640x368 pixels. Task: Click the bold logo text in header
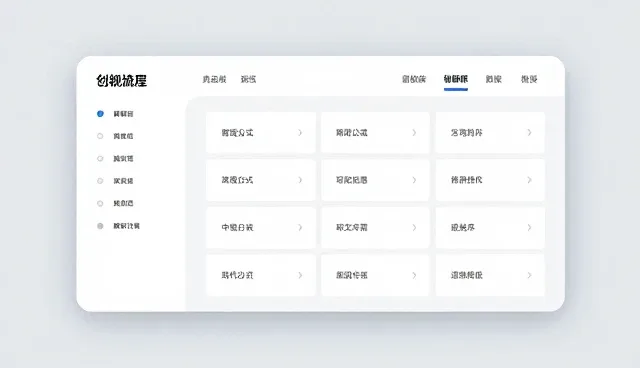(x=122, y=81)
